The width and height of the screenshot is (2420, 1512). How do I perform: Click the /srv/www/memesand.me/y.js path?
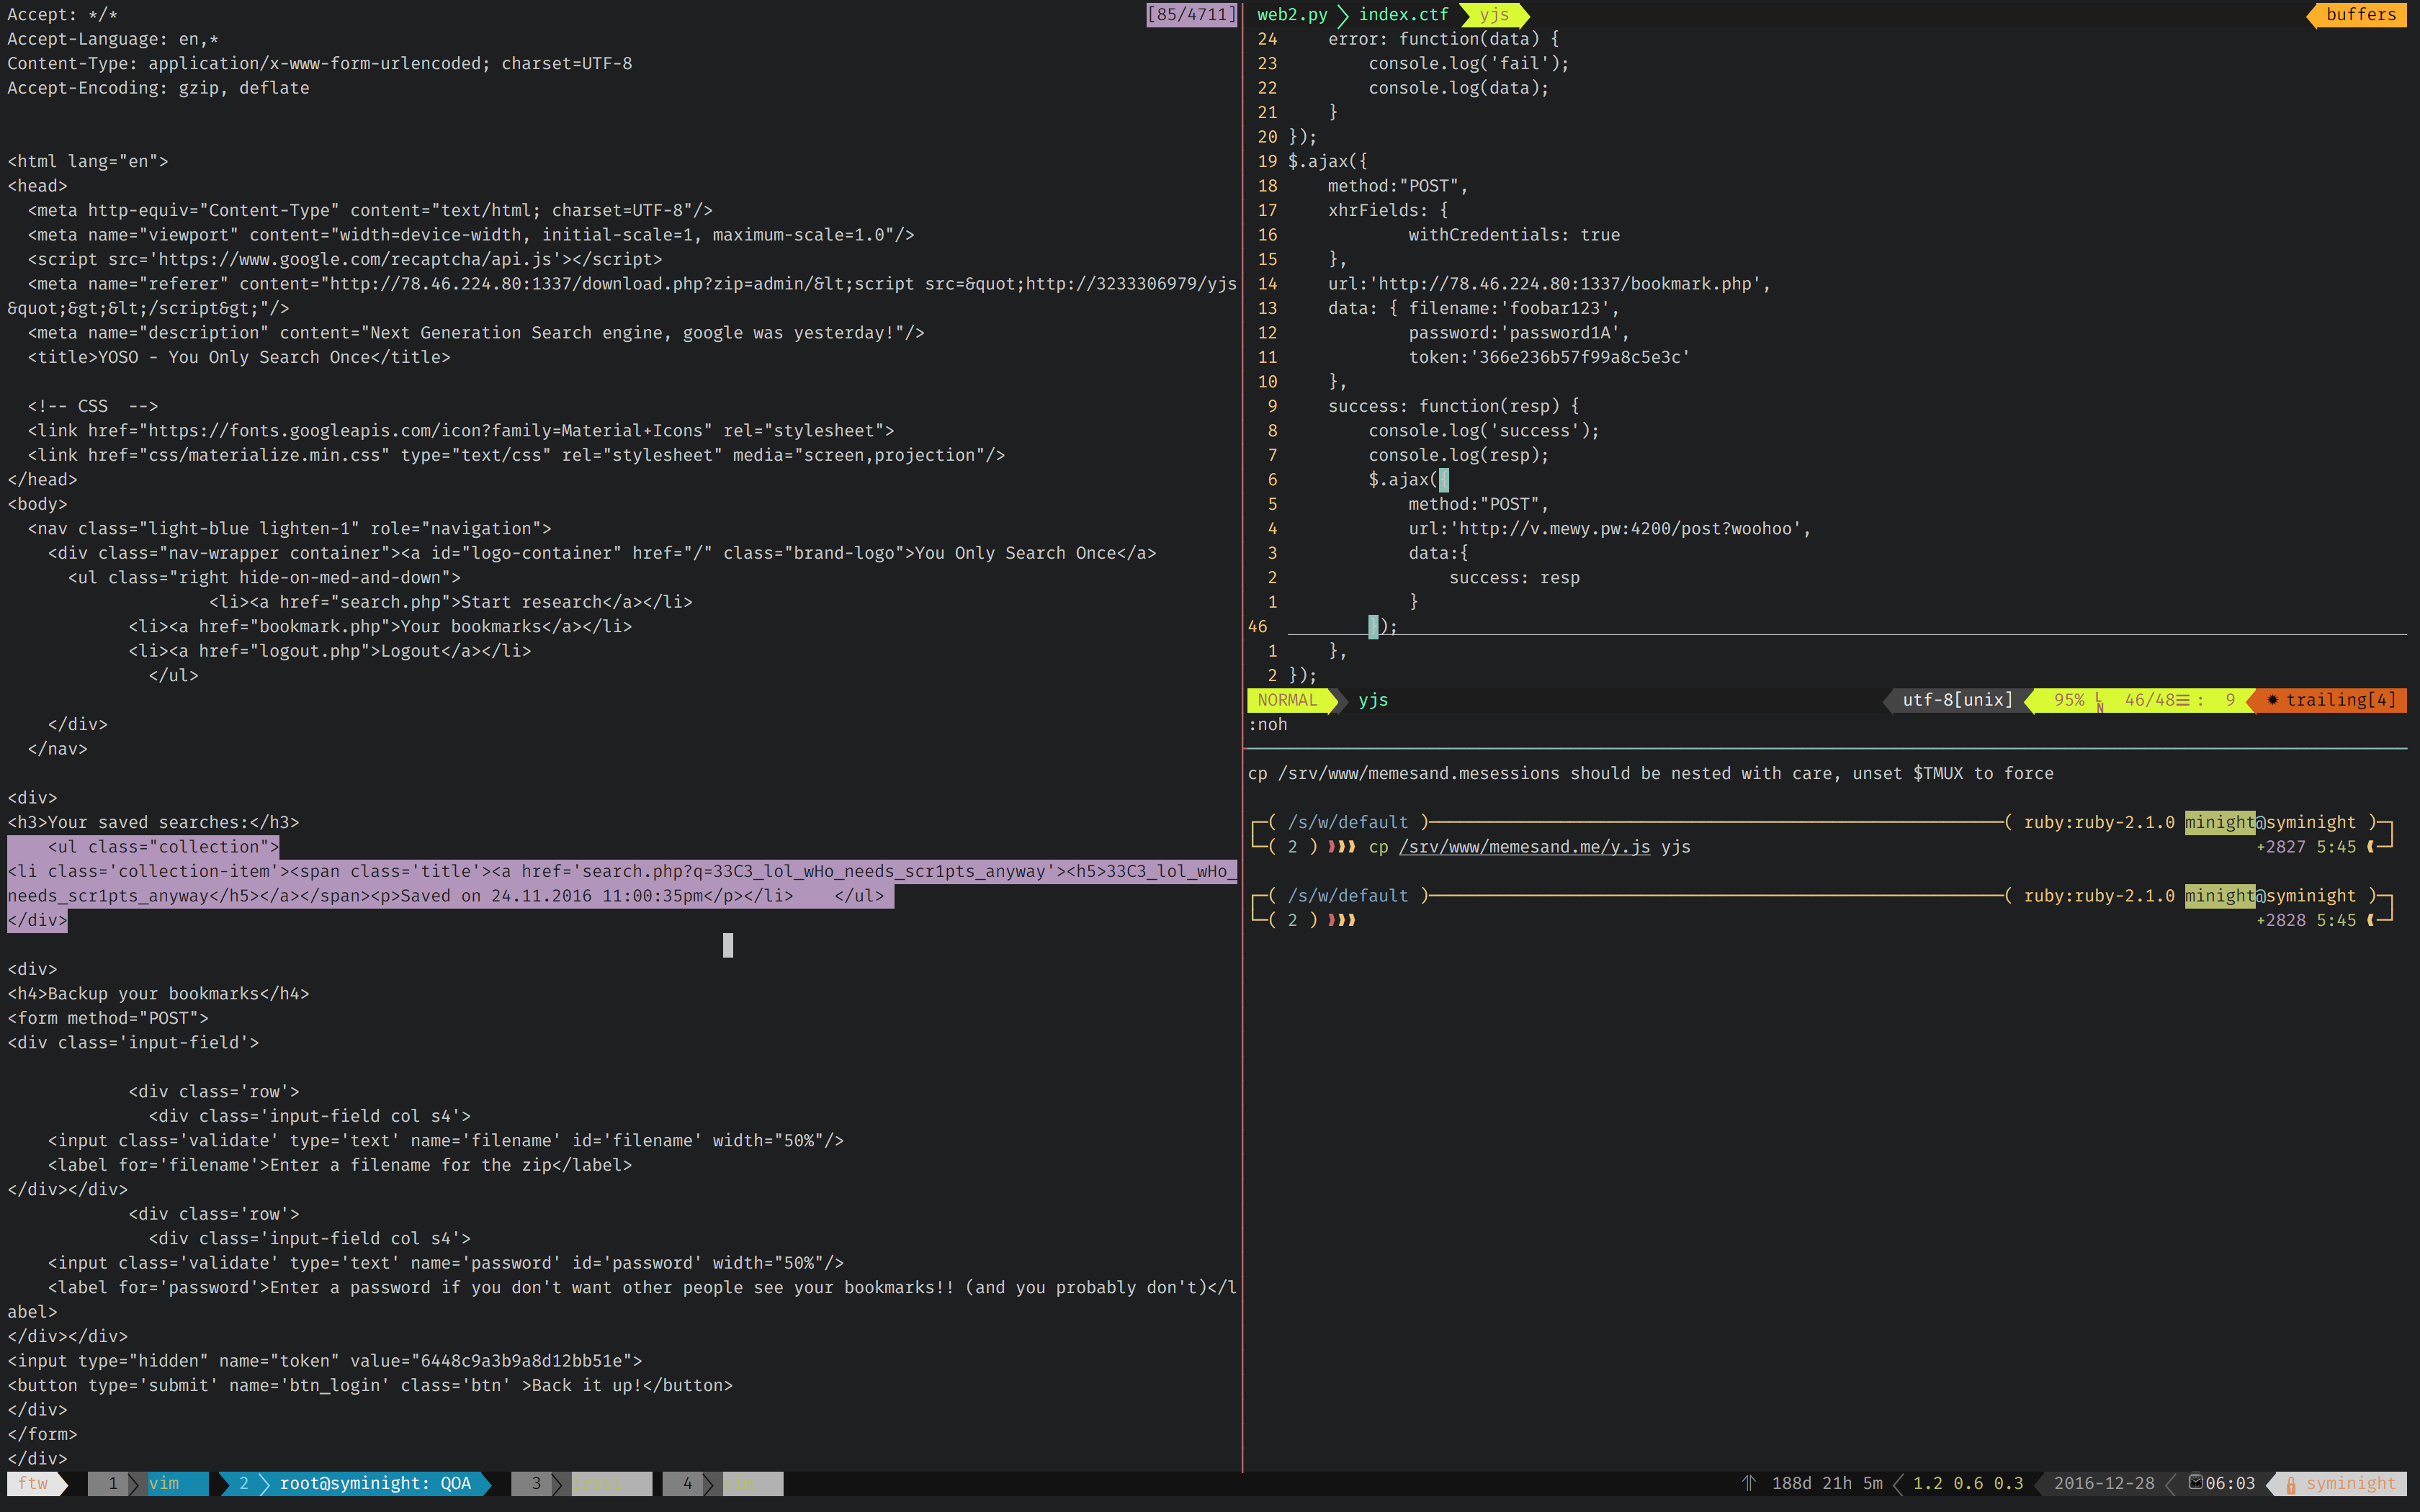coord(1524,847)
